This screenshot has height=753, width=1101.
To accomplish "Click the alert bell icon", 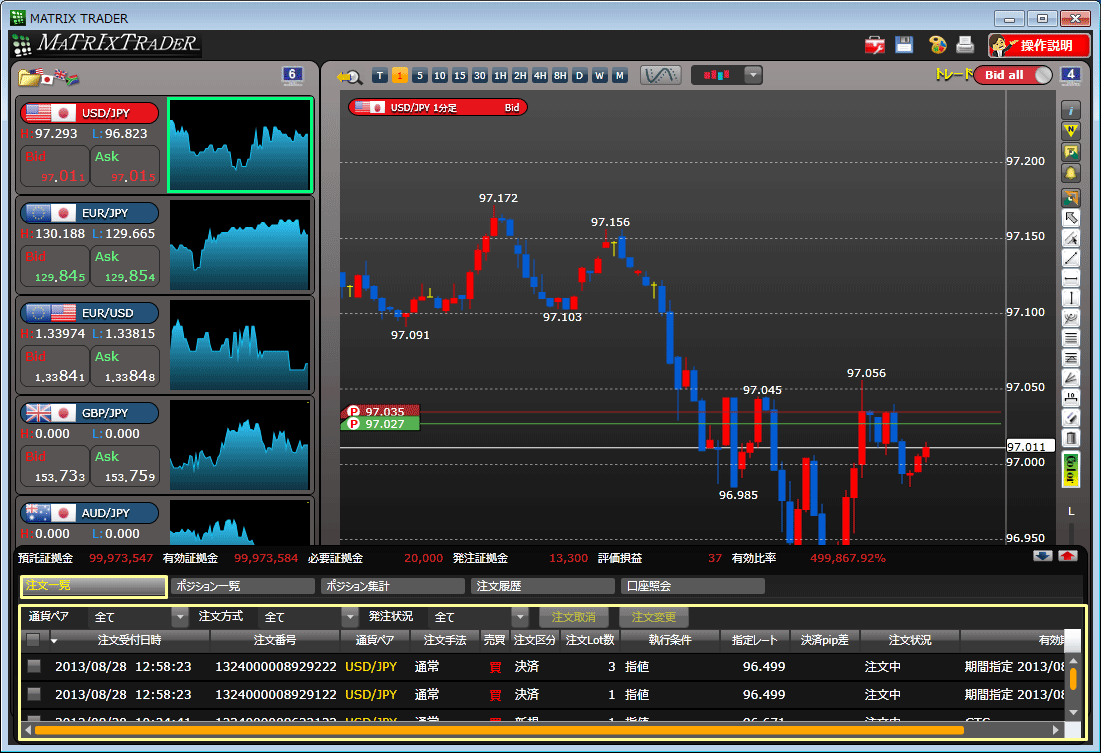I will point(1070,173).
